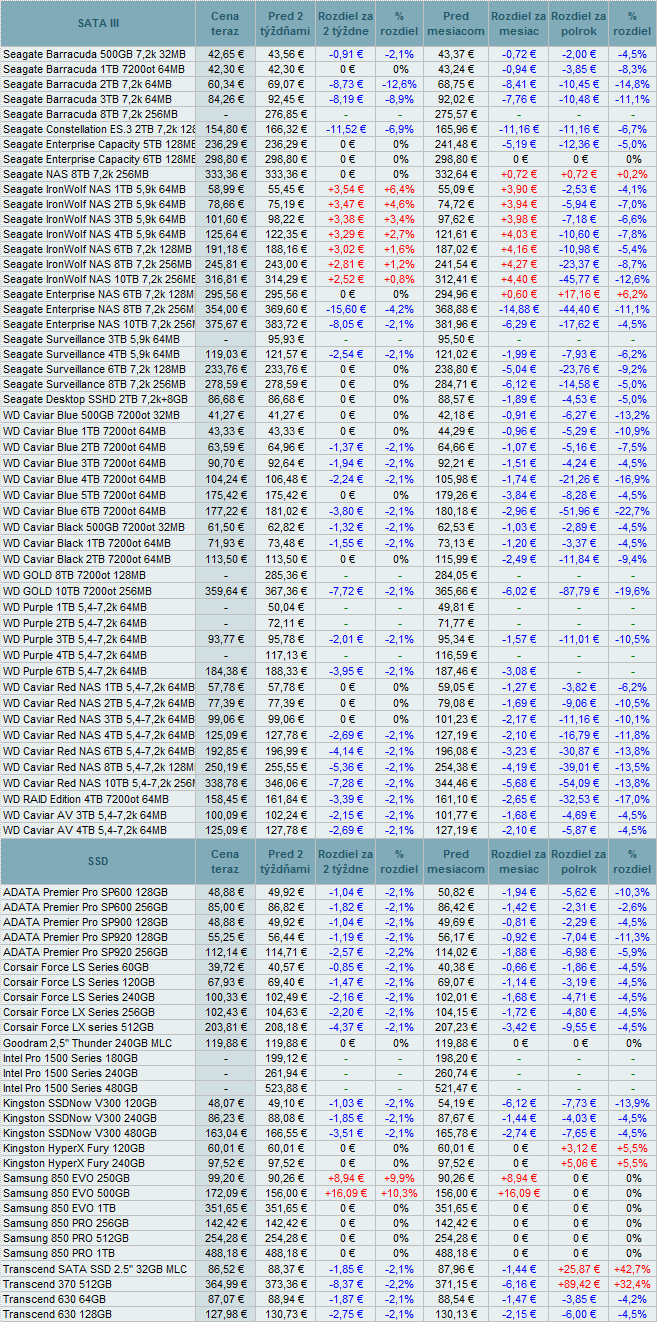Select 351,65 € current price of Samsung 850 EVO 1TB
This screenshot has height=1322, width=657.
[x=225, y=1208]
